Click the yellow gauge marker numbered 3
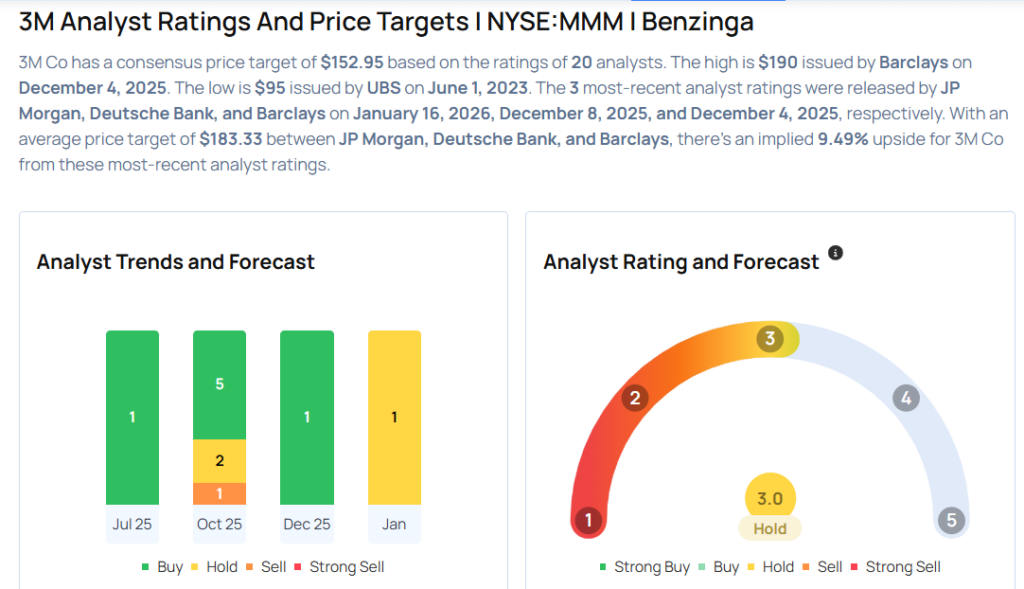The image size is (1024, 589). point(770,339)
